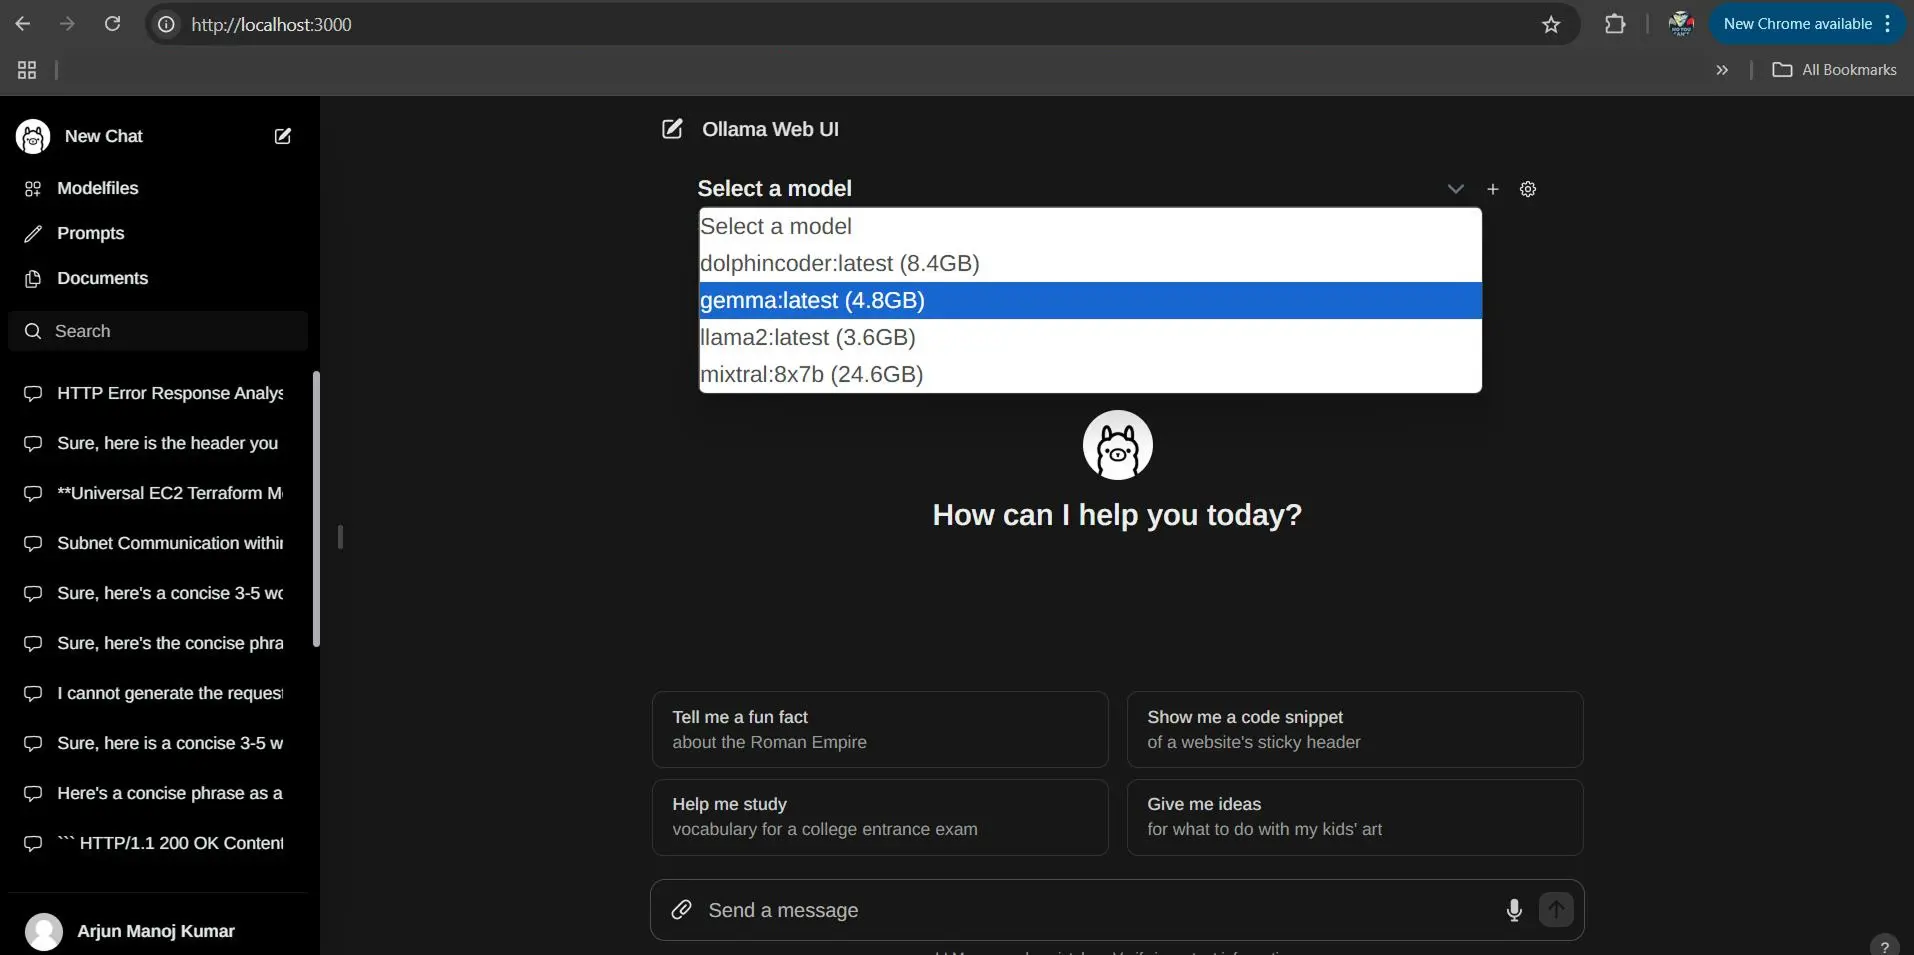The image size is (1914, 955).
Task: Open help with the question mark button
Action: tap(1884, 946)
